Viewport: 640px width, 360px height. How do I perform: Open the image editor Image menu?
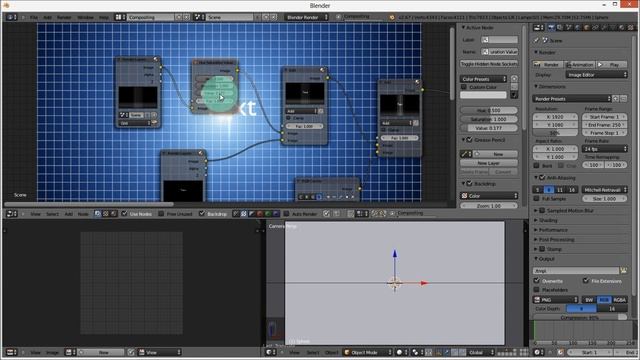pyautogui.click(x=52, y=352)
